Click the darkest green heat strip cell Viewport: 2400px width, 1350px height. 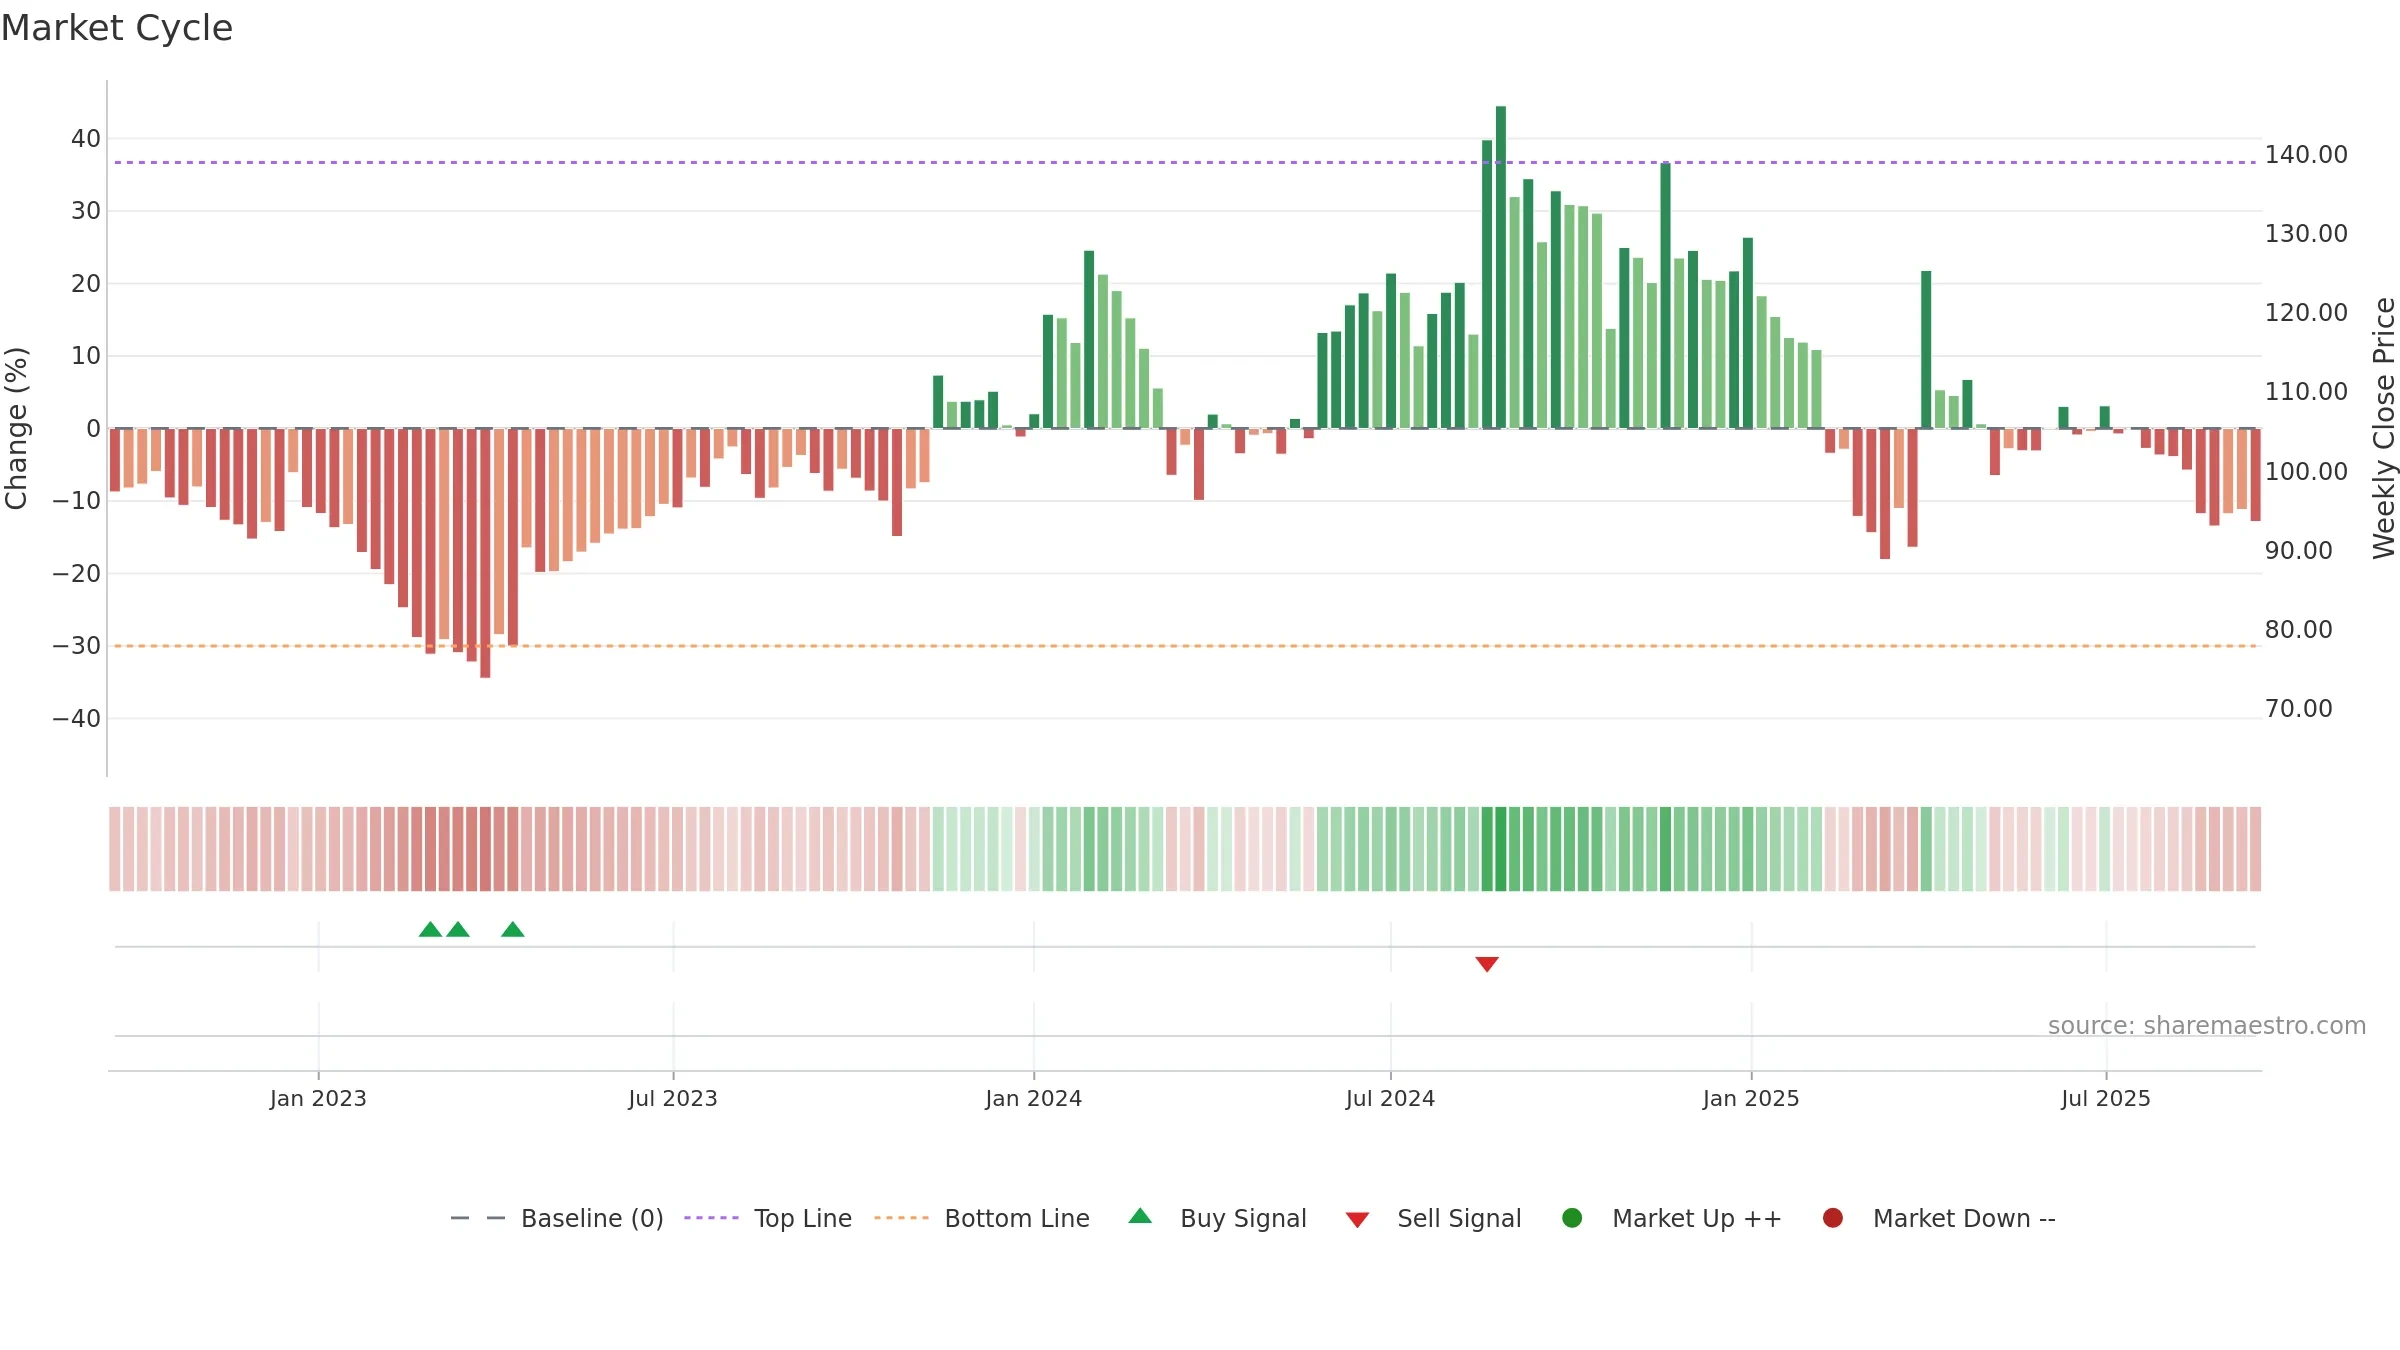[1501, 849]
